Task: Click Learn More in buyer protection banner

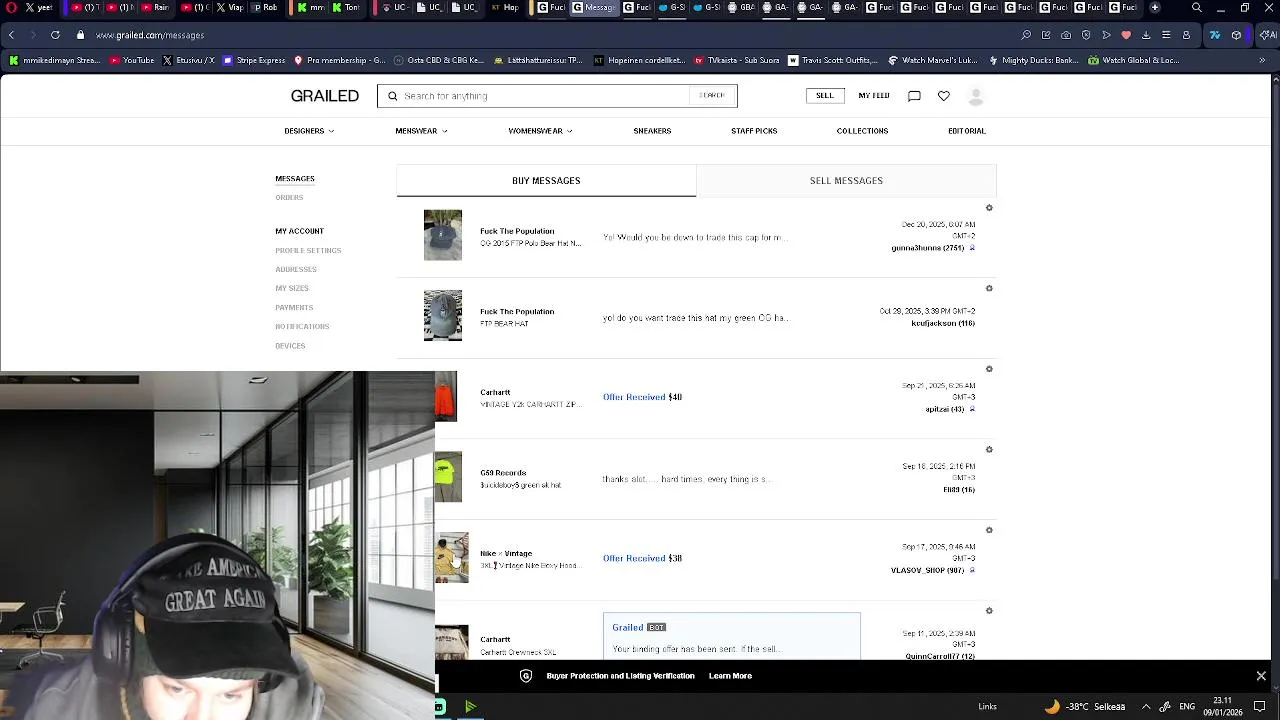Action: pyautogui.click(x=730, y=676)
